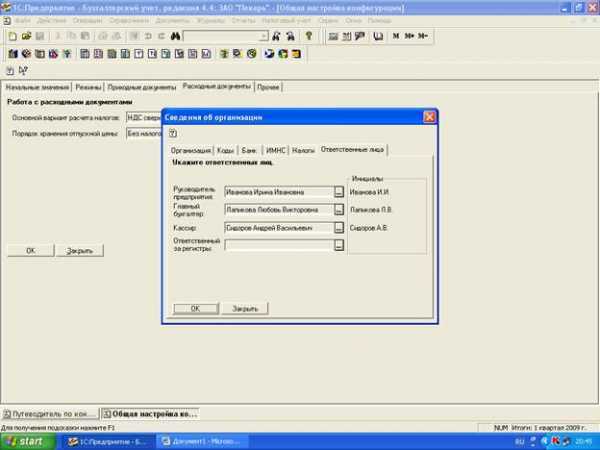Click OK in the organization details dialog
Screen dimensions: 600x450
[196, 308]
